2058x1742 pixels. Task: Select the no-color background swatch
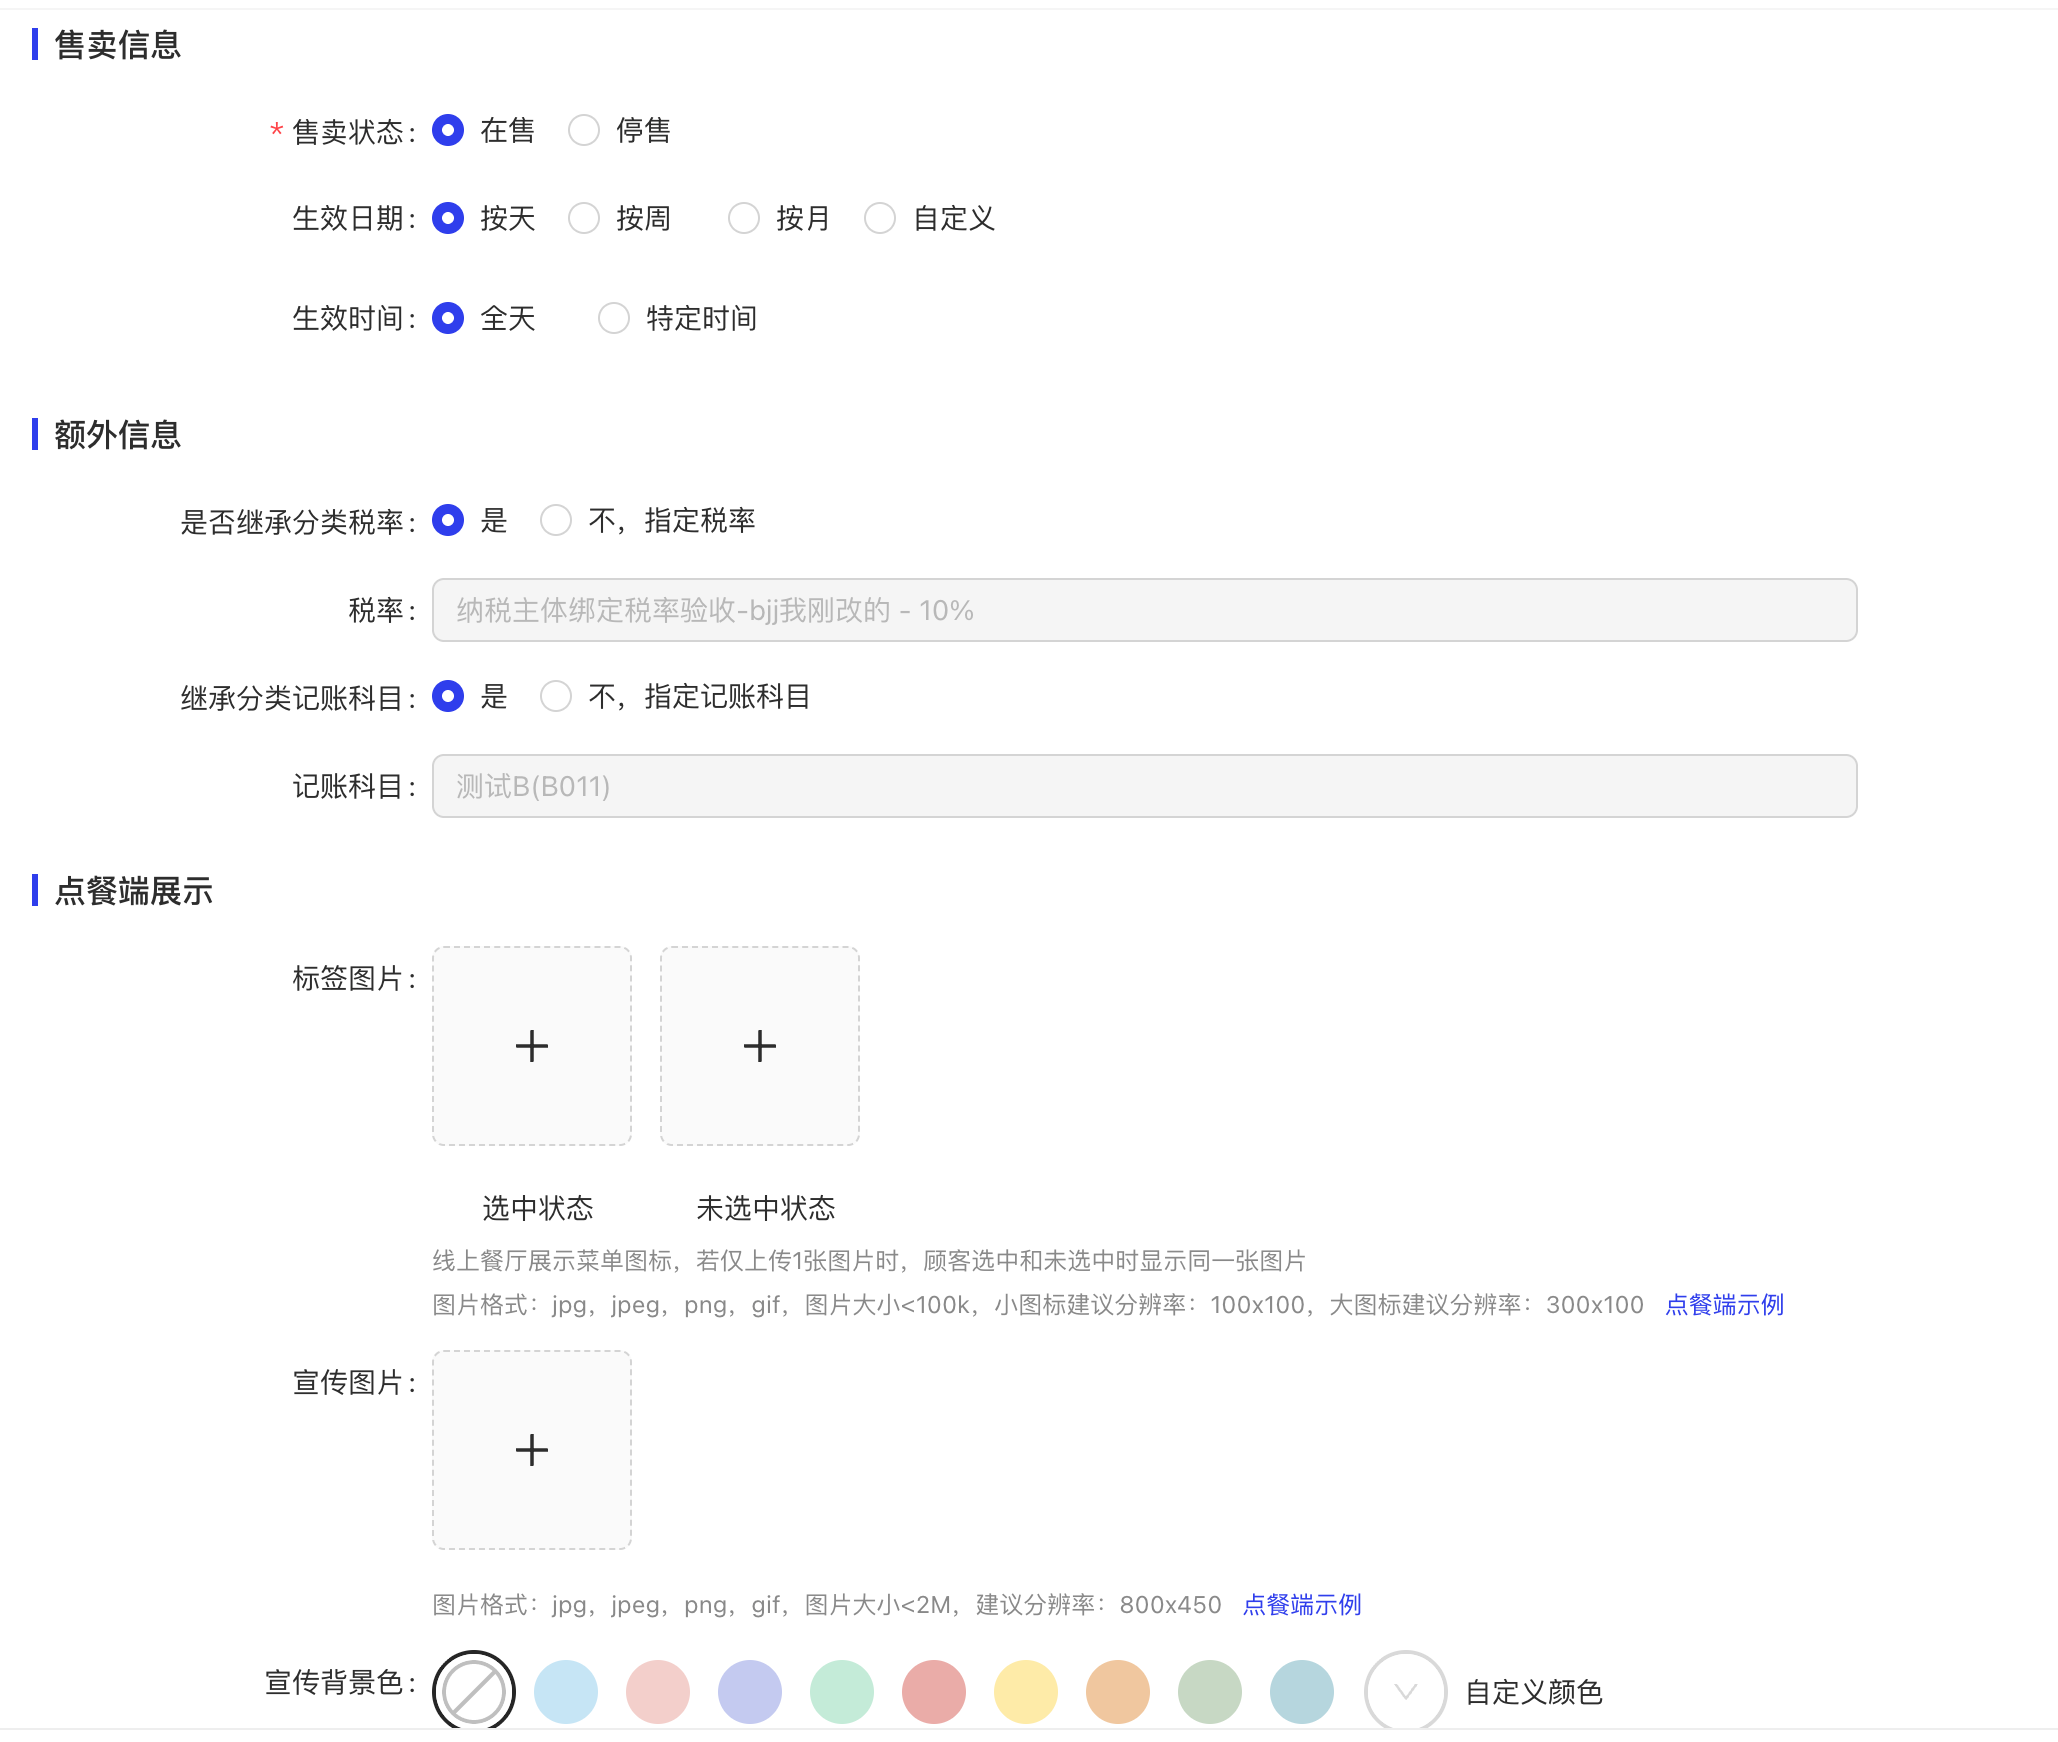click(473, 1691)
